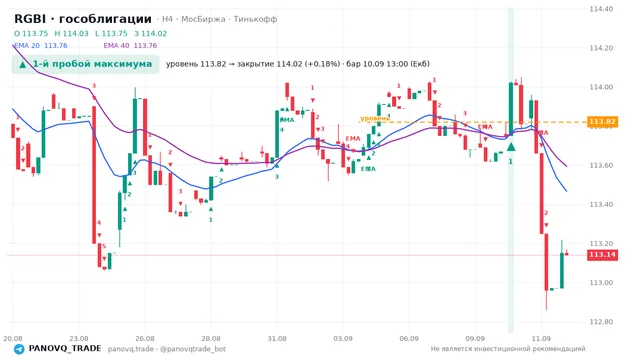Click the 'H 114.03' high value
640x360 pixels.
pos(71,33)
